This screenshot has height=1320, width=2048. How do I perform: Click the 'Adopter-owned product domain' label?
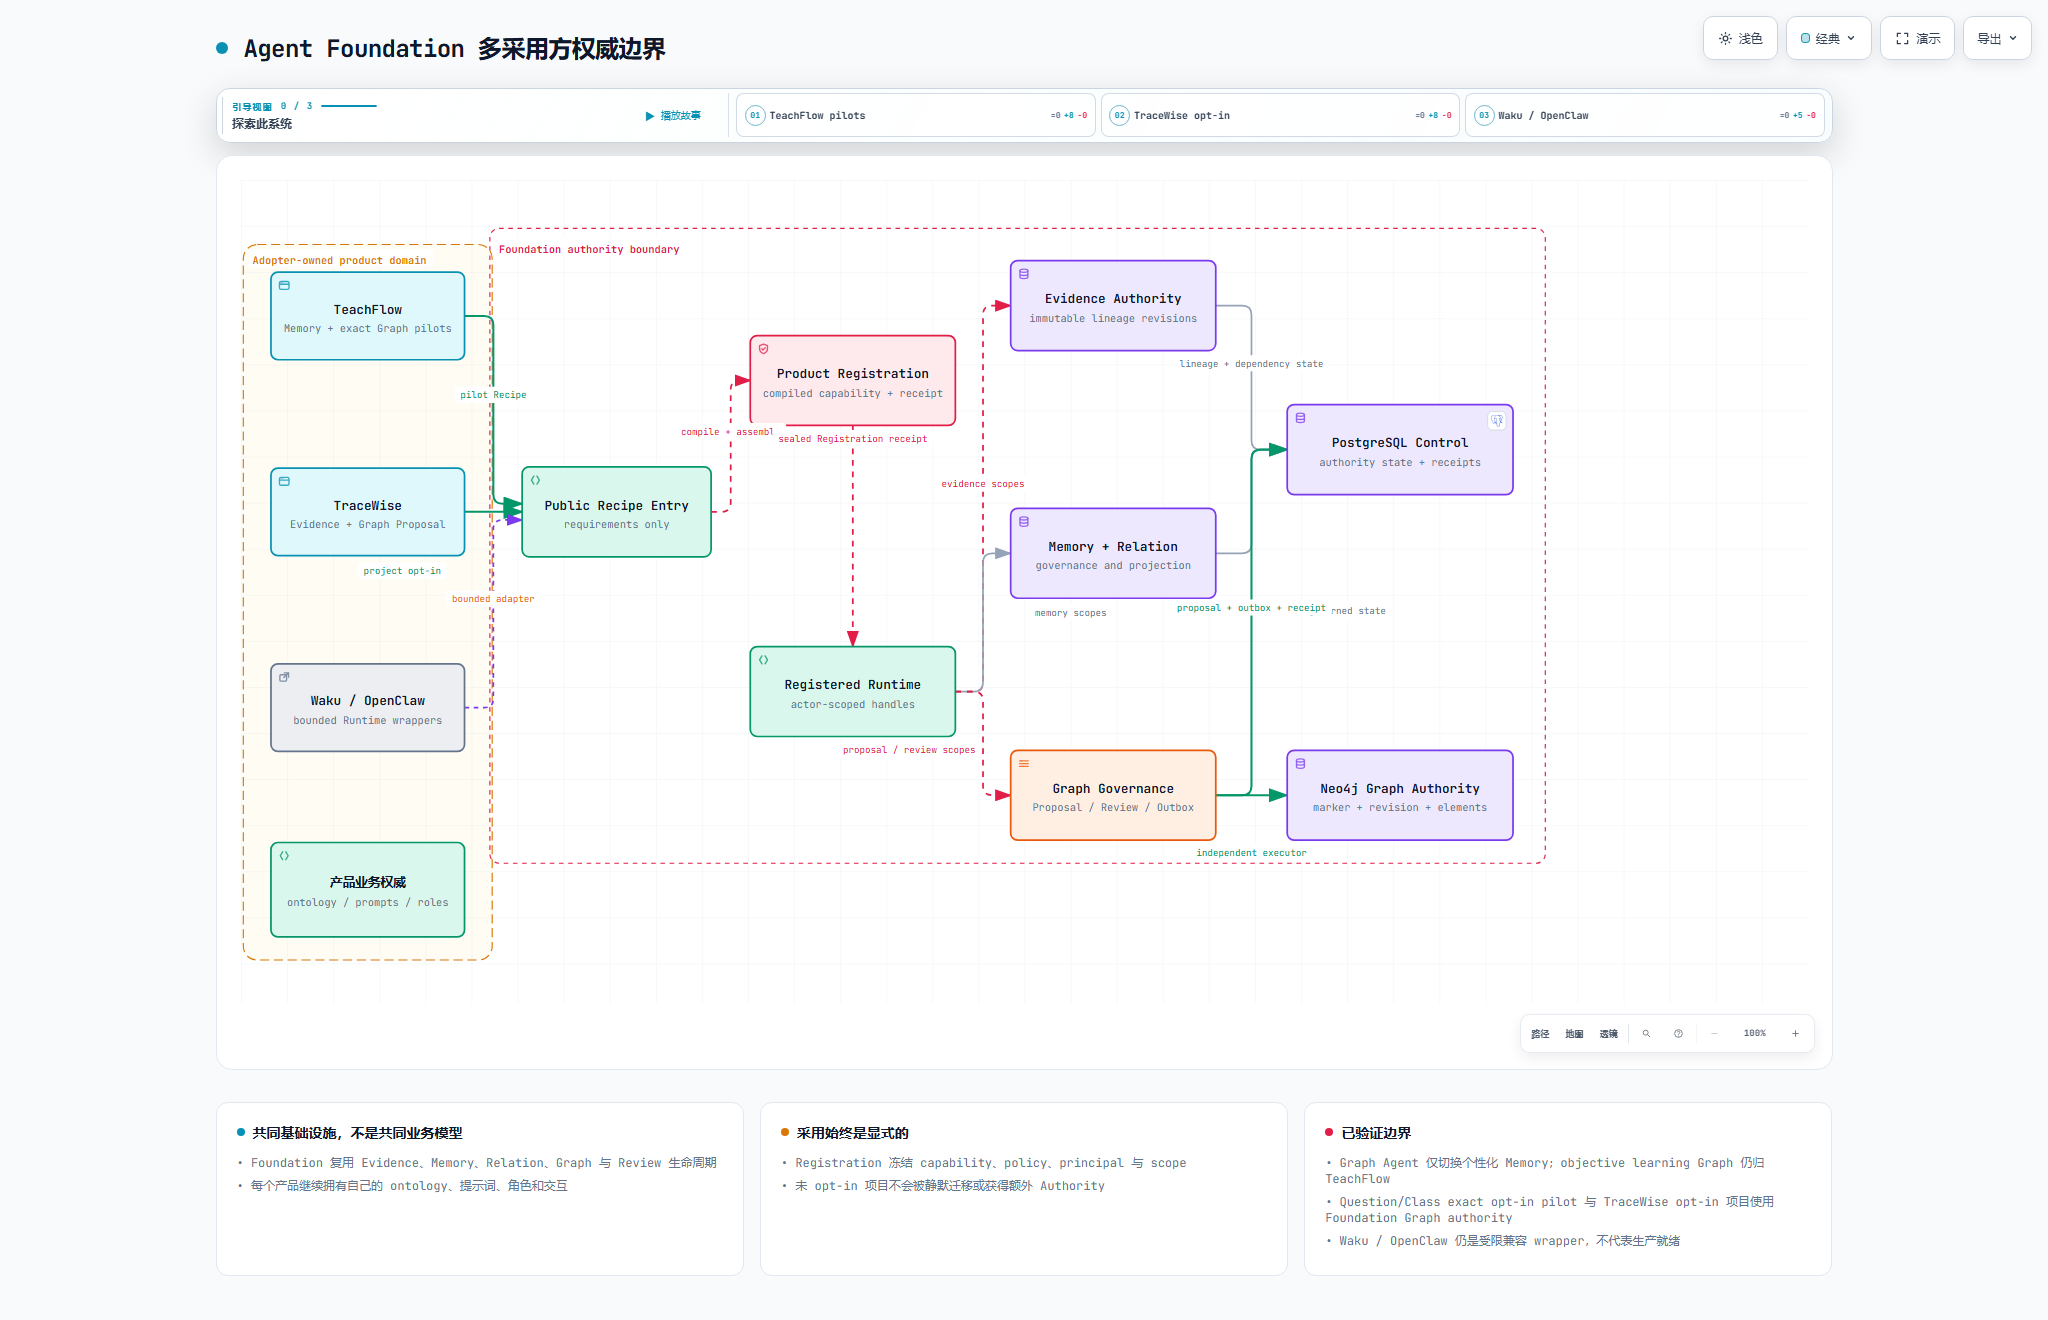click(339, 261)
